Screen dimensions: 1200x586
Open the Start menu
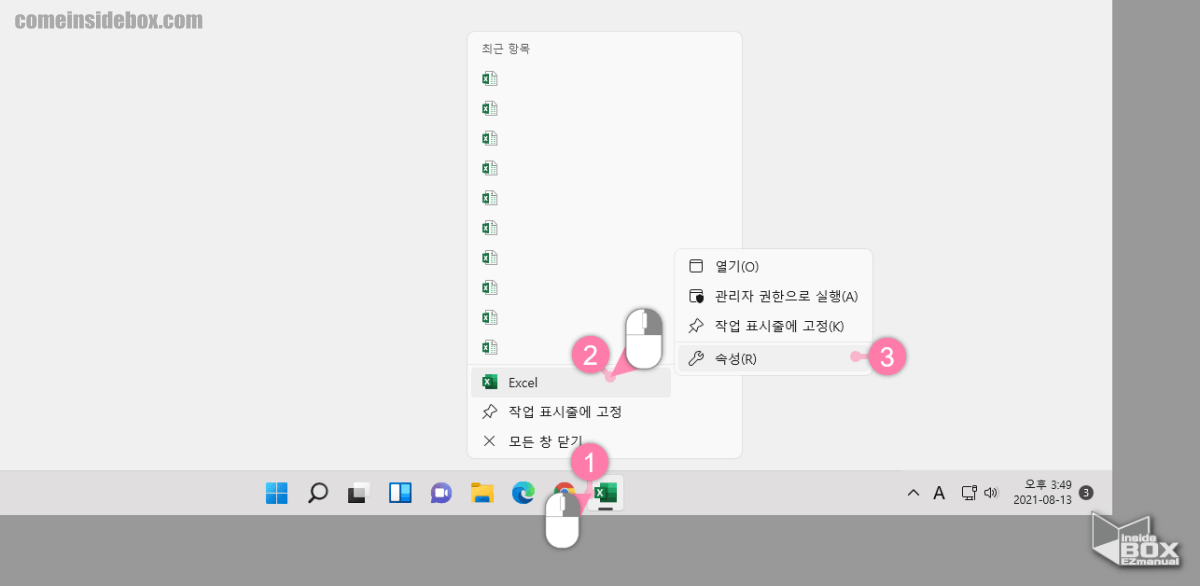pos(277,492)
